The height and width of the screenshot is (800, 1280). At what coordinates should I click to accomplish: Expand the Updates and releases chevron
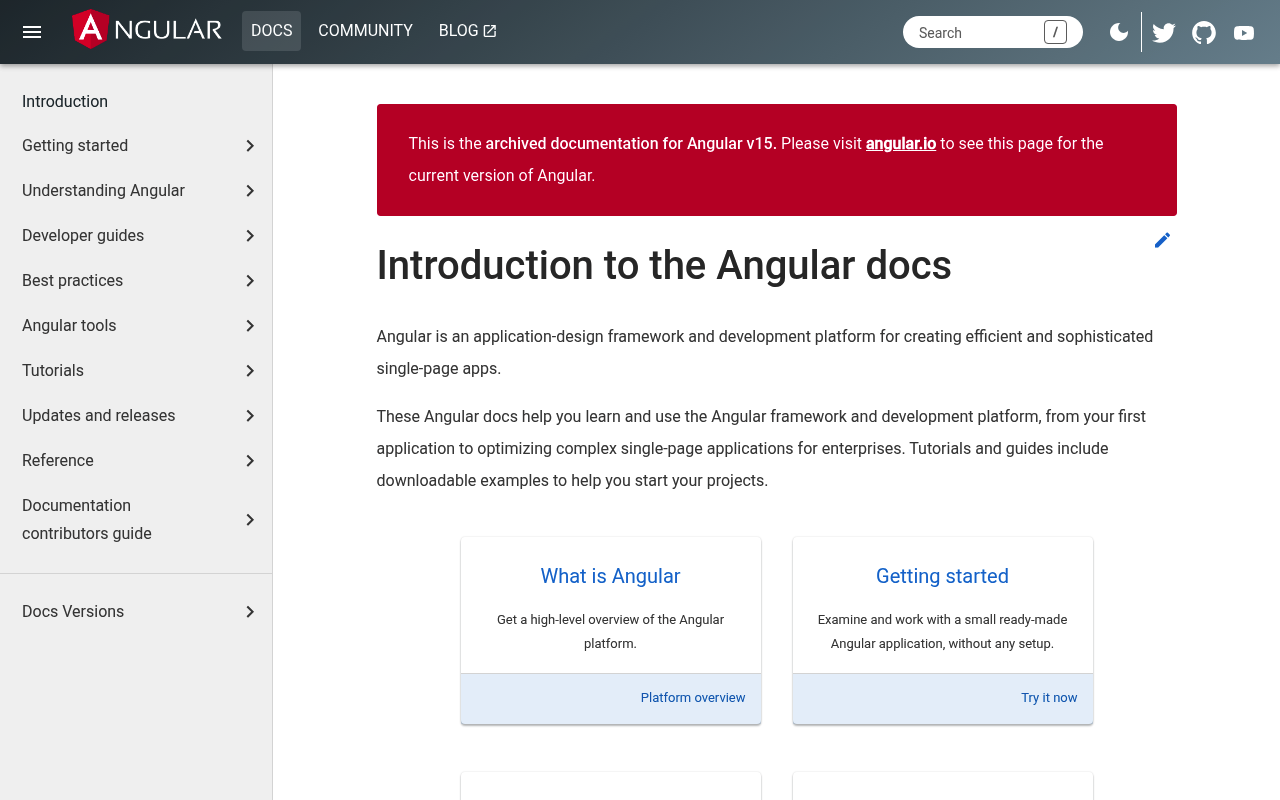tap(250, 416)
